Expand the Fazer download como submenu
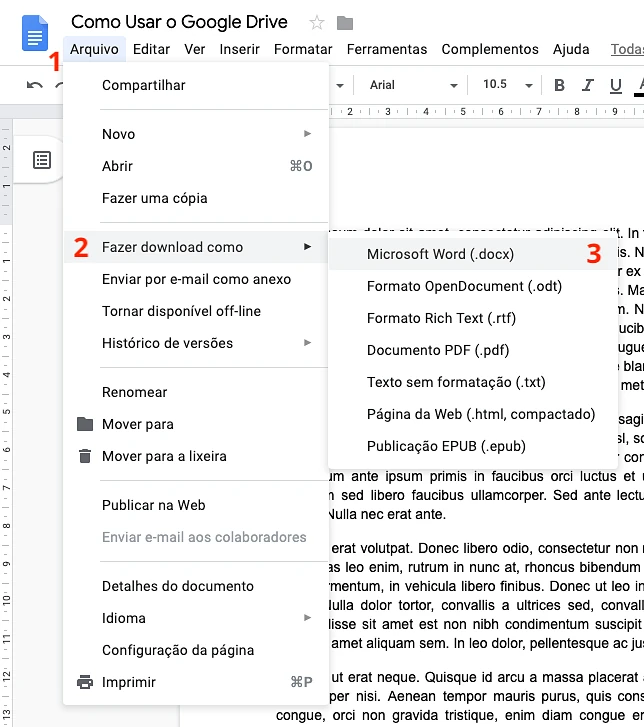This screenshot has height=727, width=644. (307, 247)
